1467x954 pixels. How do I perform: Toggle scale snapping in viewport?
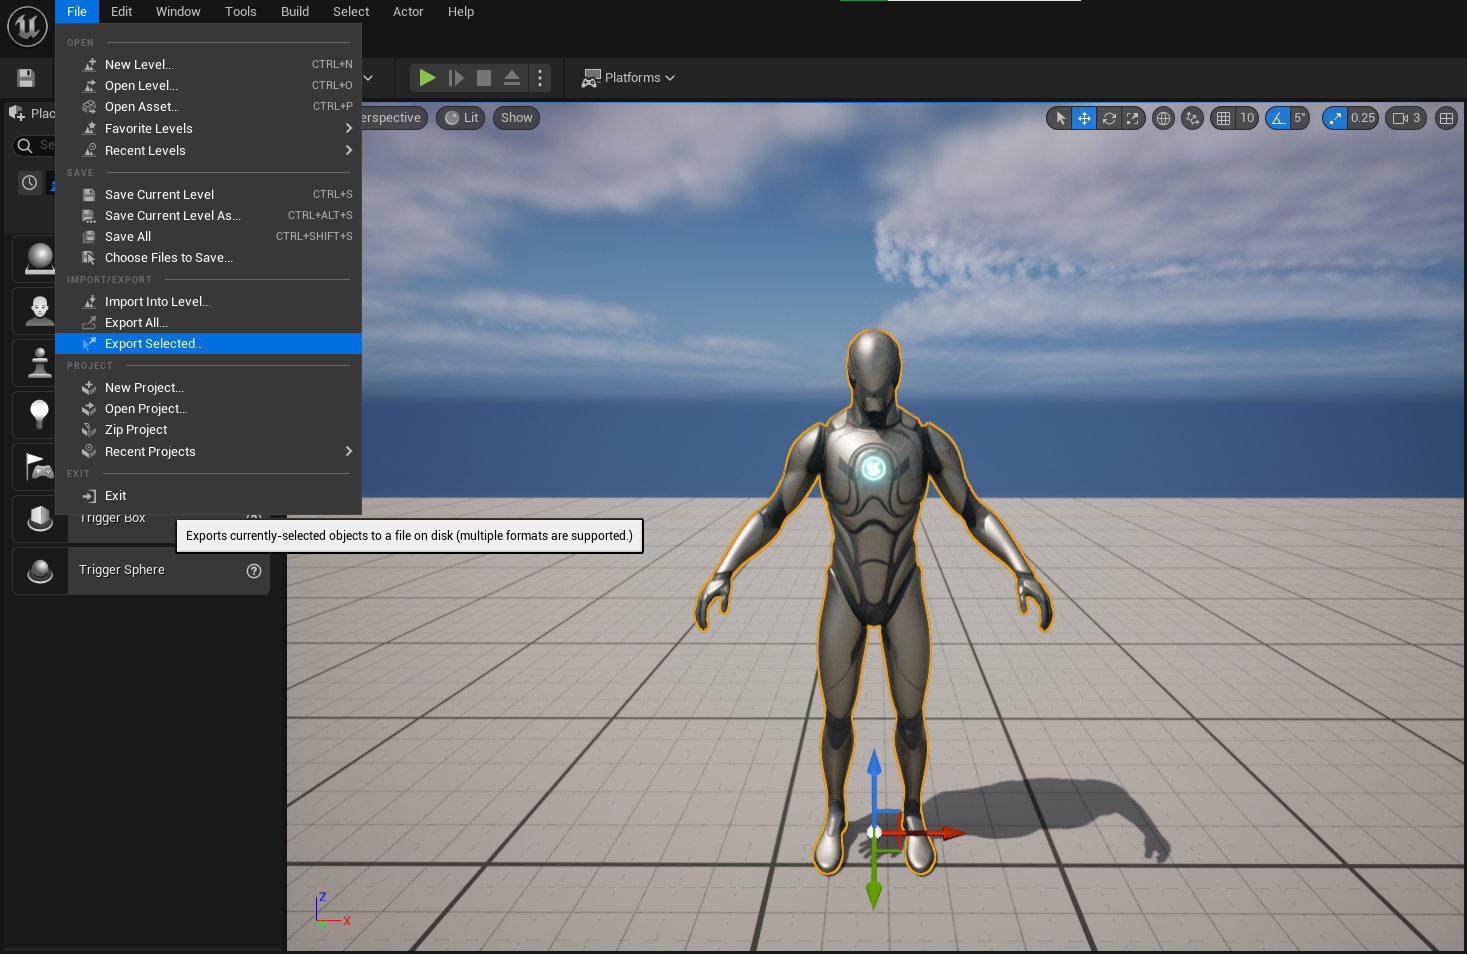pos(1335,118)
